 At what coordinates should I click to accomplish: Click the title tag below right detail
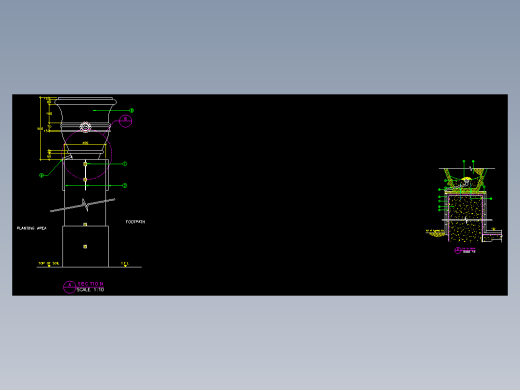[465, 250]
